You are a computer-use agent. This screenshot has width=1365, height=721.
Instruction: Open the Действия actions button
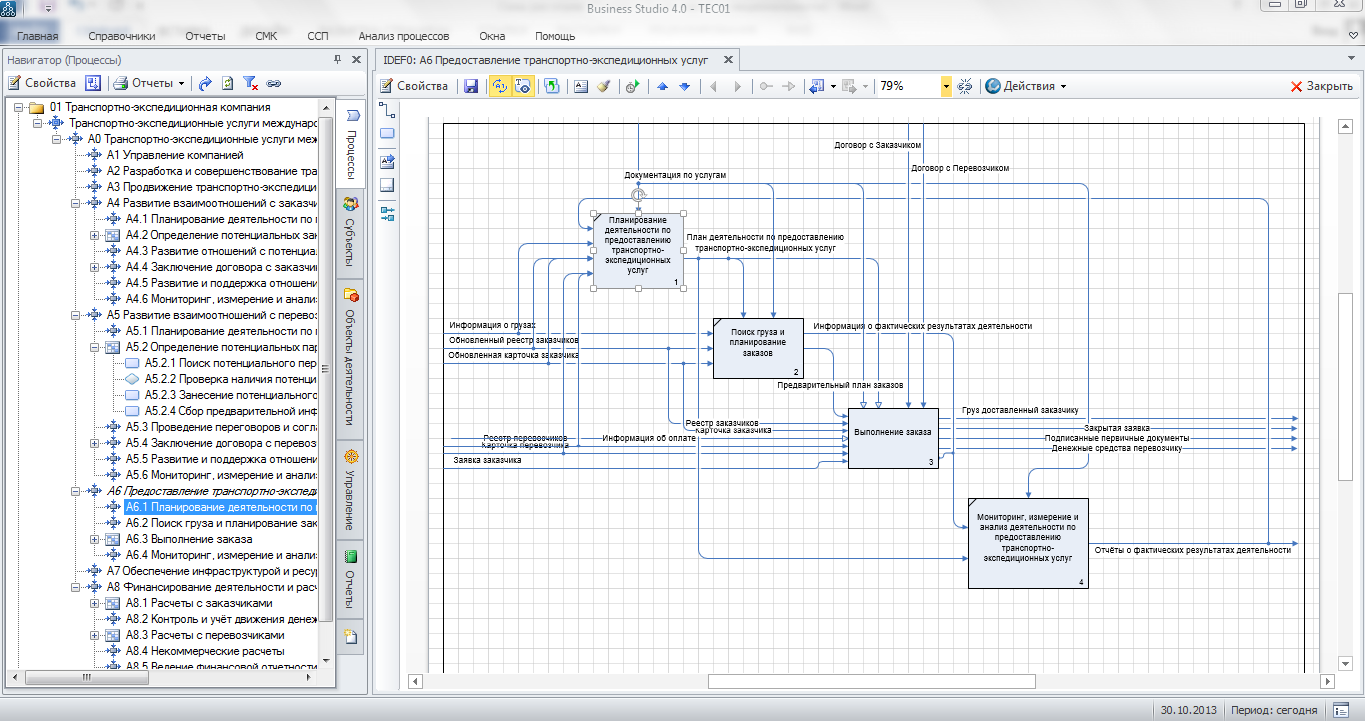tap(1025, 86)
